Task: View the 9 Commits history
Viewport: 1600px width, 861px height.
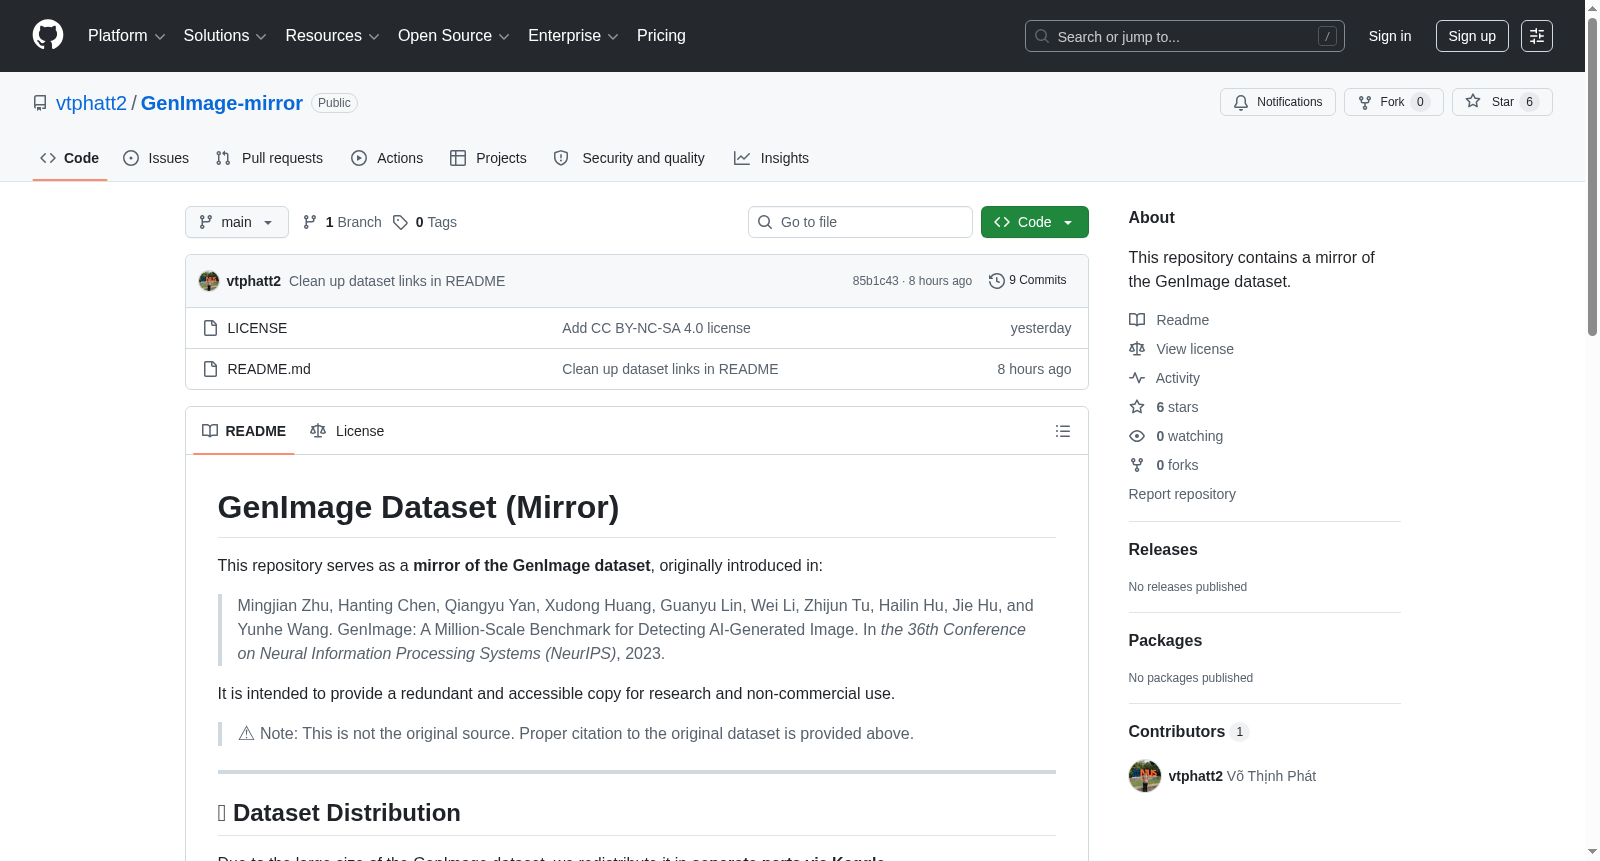Action: (1027, 281)
